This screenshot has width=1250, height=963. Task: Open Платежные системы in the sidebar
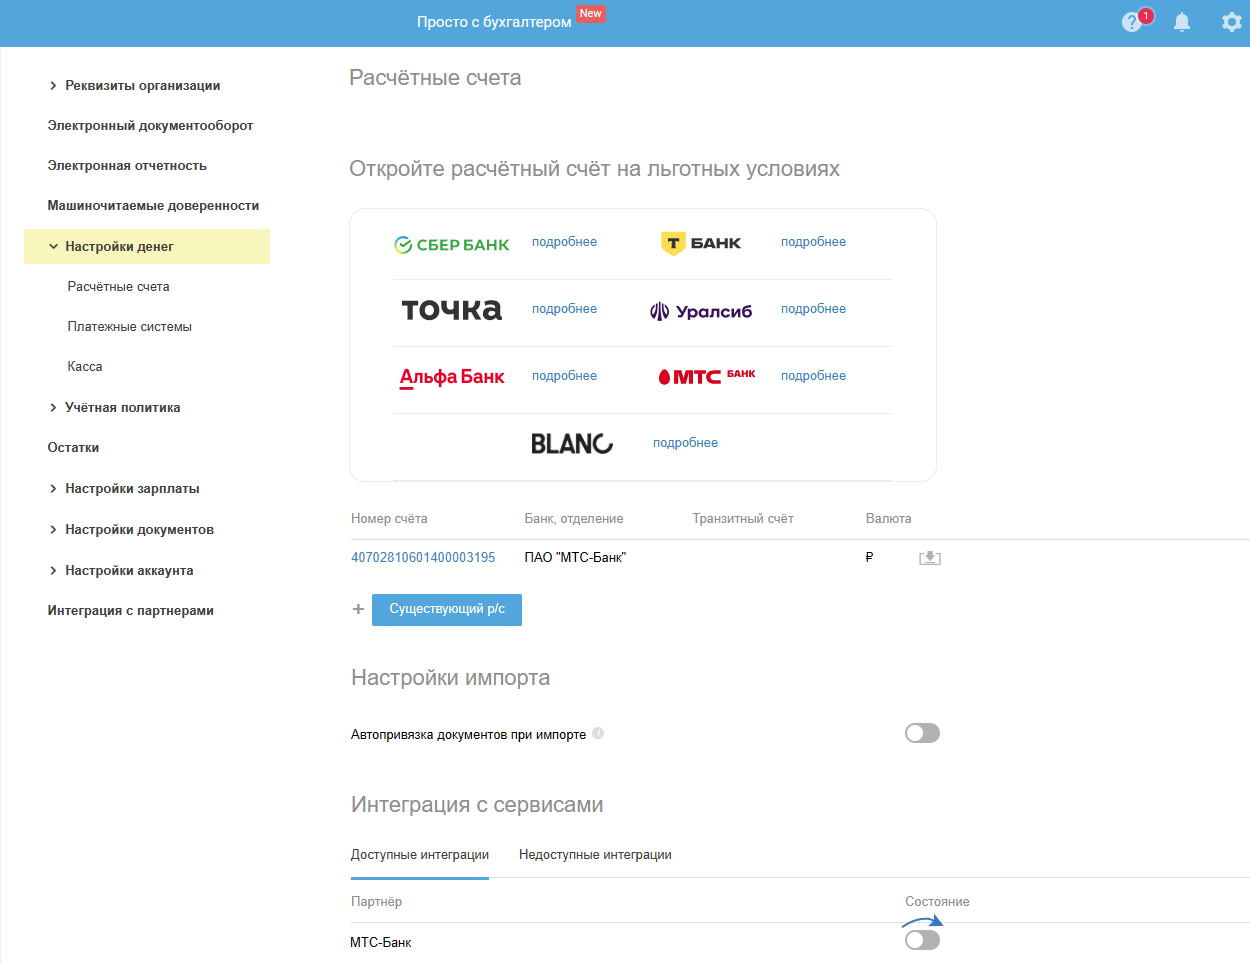[129, 327]
